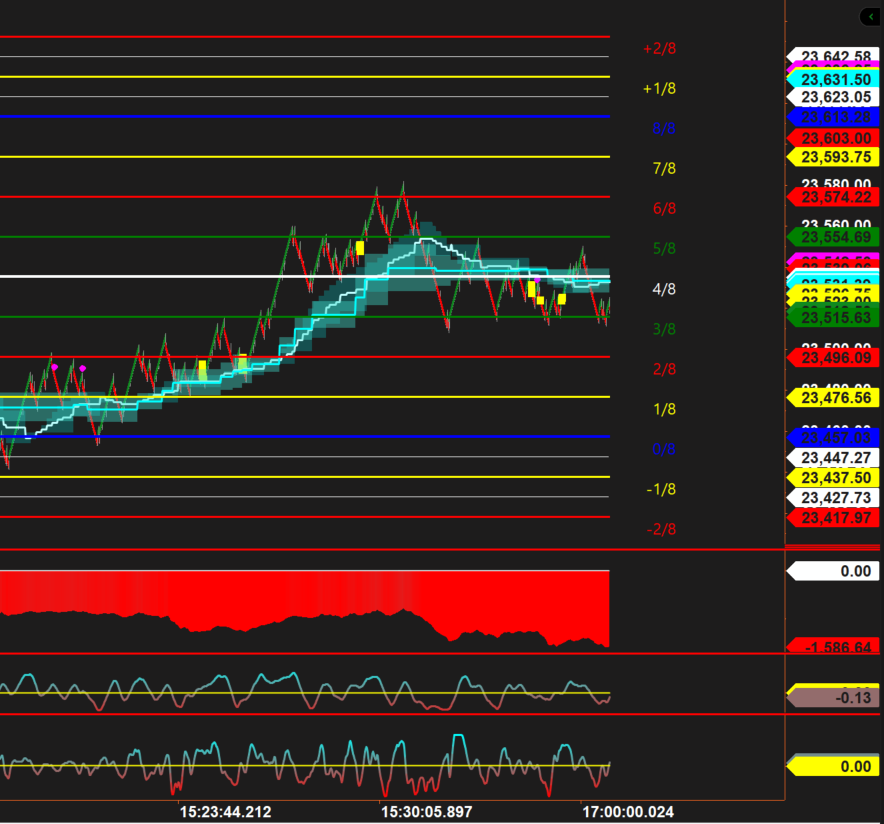This screenshot has width=884, height=824.
Task: Click the red 6/8 level label
Action: pyautogui.click(x=664, y=209)
